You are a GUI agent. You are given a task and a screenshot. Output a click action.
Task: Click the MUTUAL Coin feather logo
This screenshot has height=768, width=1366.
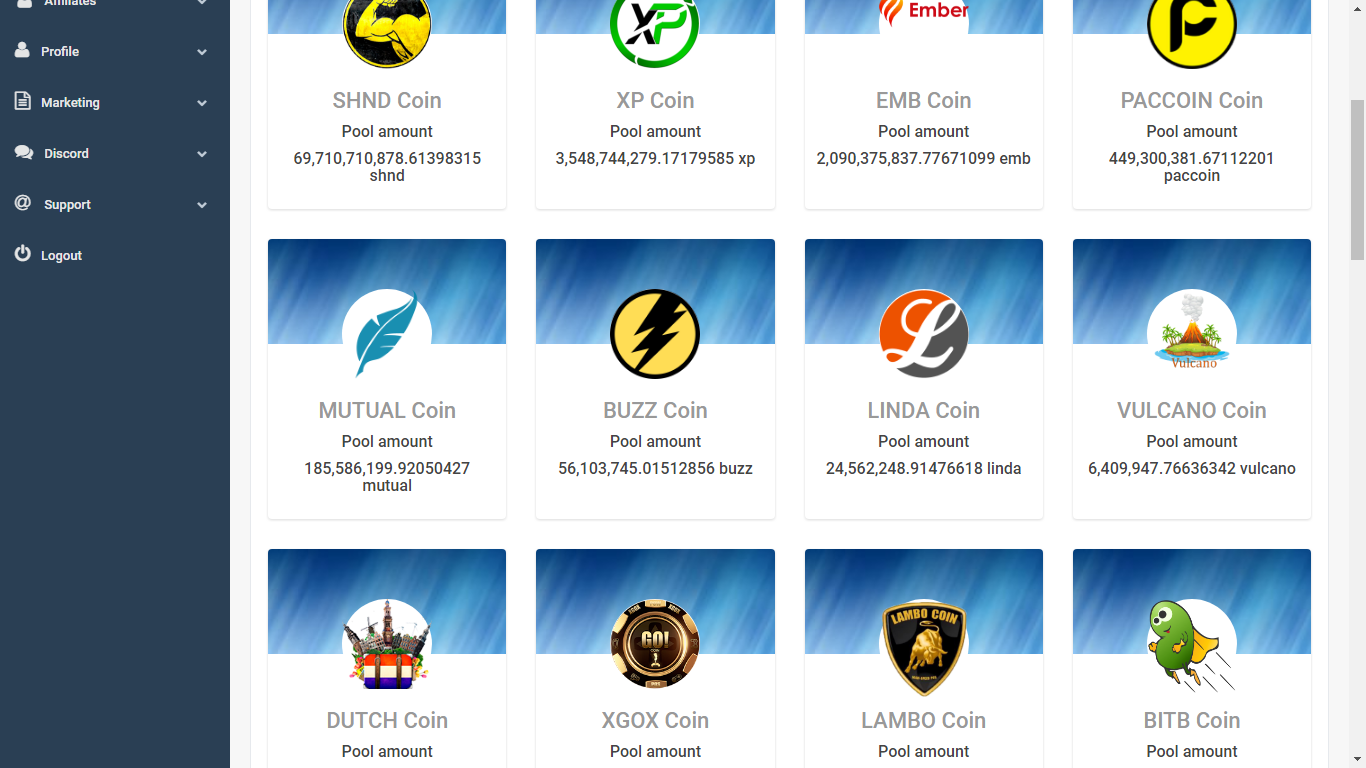387,334
